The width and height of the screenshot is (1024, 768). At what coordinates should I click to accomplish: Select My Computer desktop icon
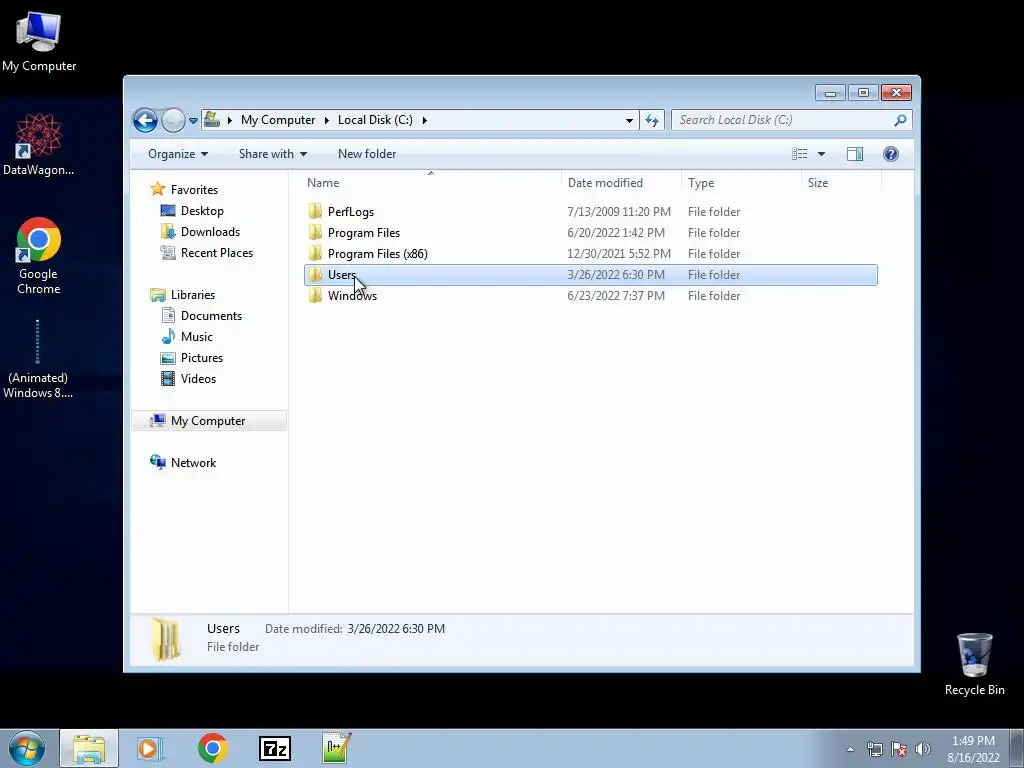(x=39, y=40)
